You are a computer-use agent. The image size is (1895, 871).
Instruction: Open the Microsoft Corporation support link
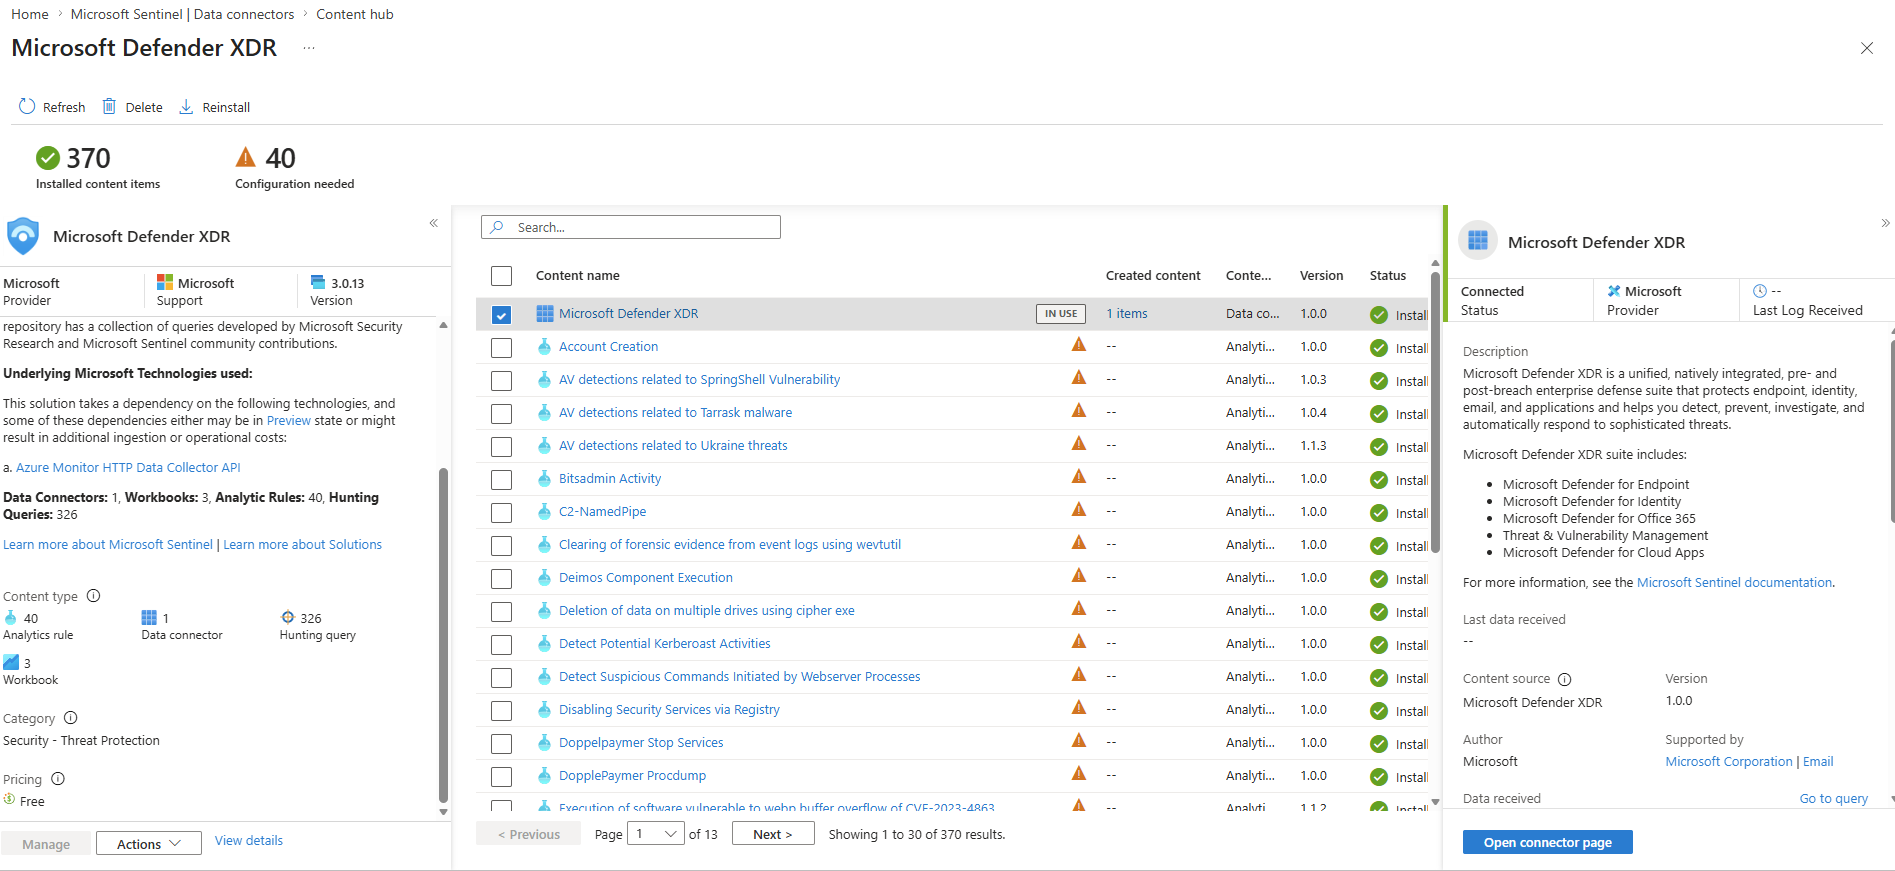click(x=1728, y=762)
